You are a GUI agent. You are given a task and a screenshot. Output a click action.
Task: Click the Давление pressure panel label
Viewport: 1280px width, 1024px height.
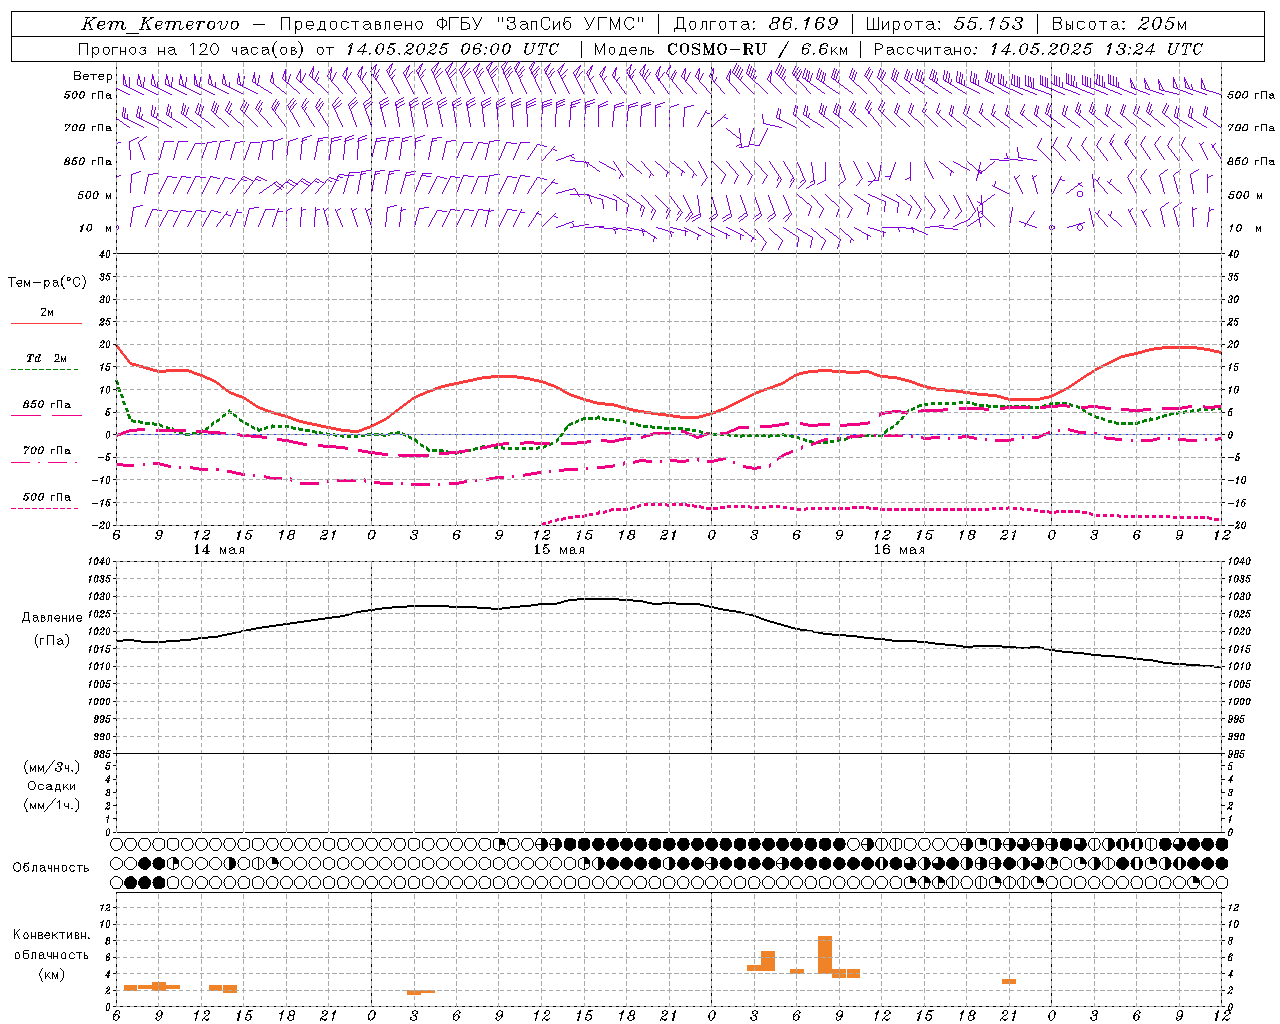coord(52,618)
